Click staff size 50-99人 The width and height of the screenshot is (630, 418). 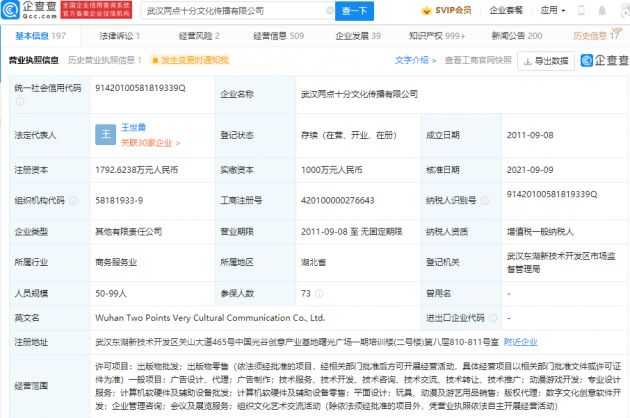click(111, 294)
